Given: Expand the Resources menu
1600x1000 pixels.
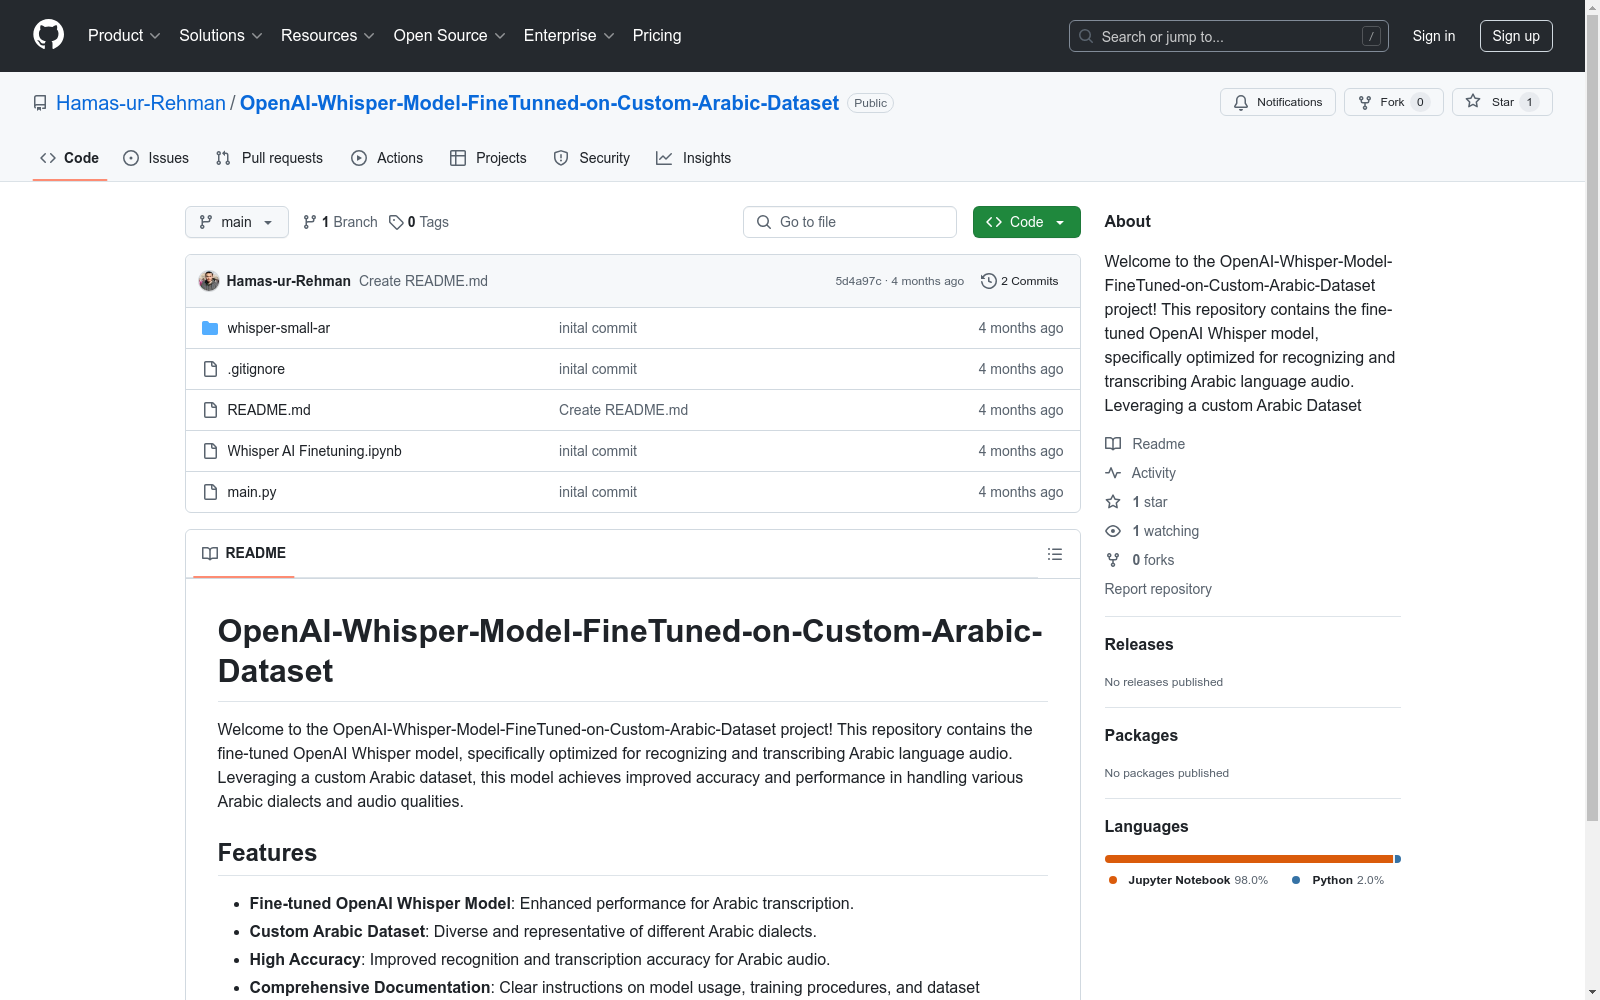Looking at the screenshot, I should click(x=328, y=35).
